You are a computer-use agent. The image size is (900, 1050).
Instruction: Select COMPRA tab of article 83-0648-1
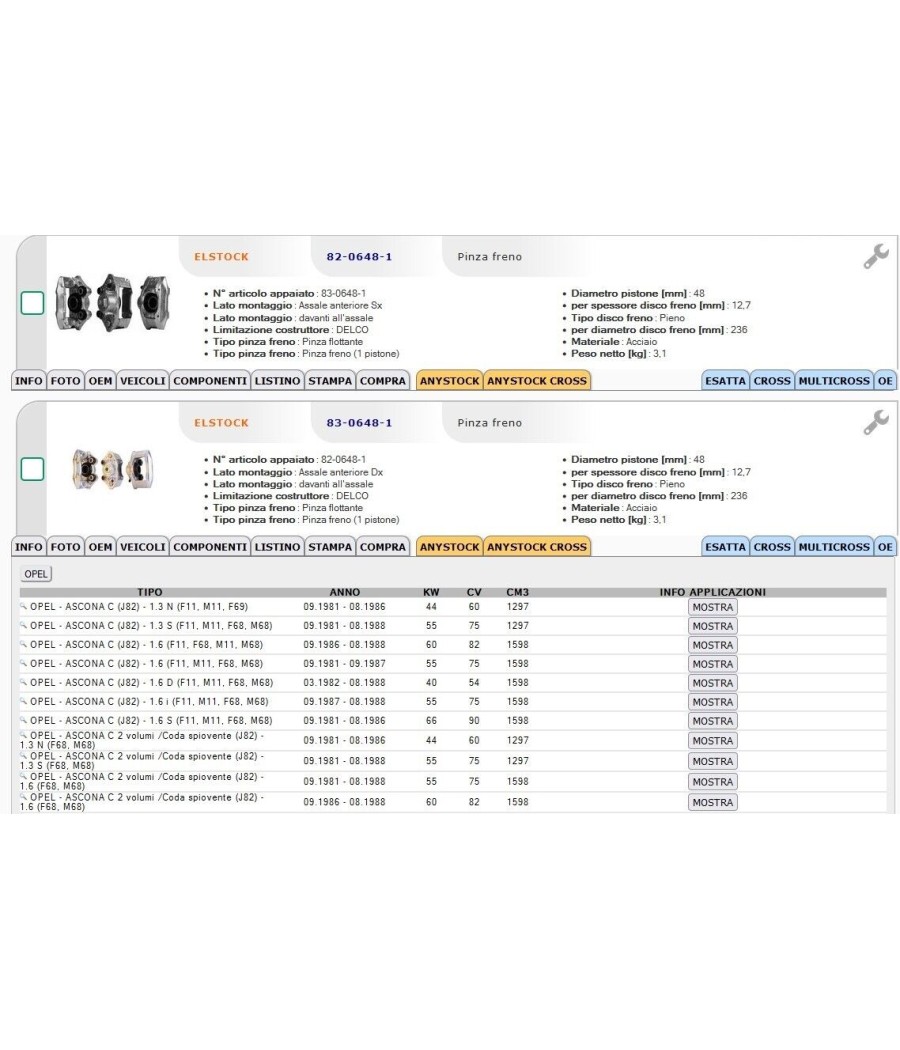pyautogui.click(x=383, y=547)
